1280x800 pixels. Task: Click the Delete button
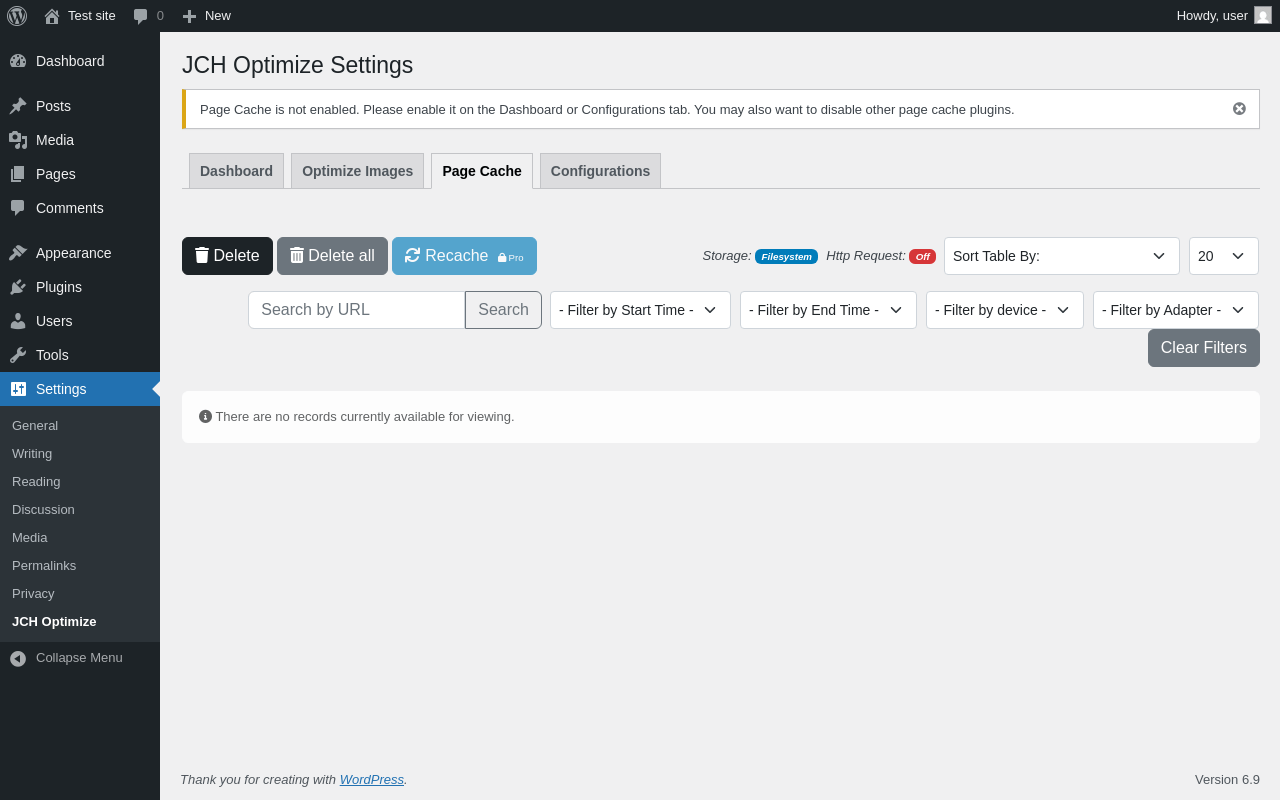[227, 256]
